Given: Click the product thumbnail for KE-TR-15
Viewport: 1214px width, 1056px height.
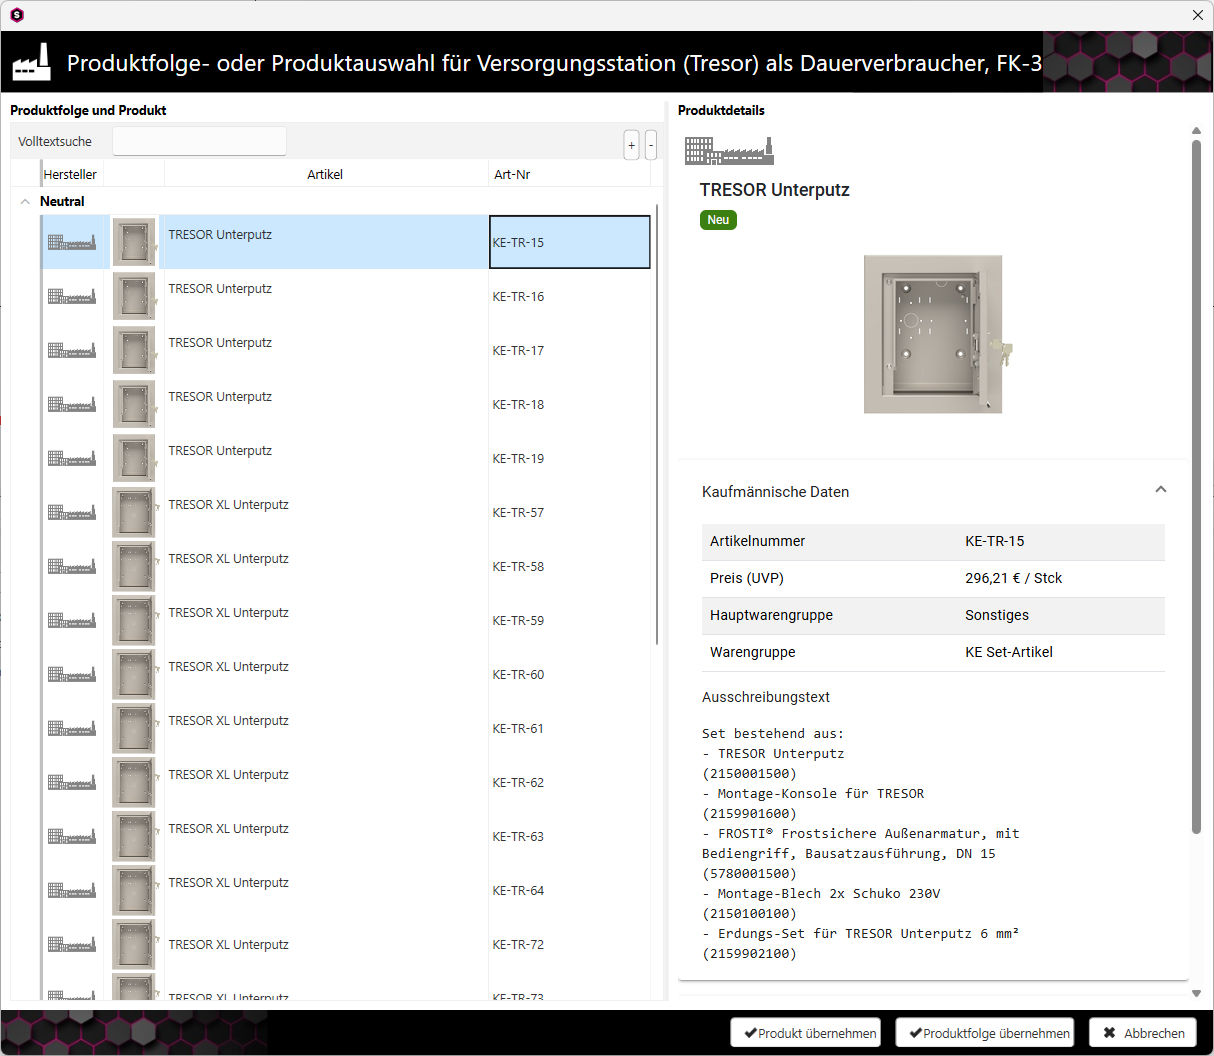Looking at the screenshot, I should pyautogui.click(x=134, y=242).
